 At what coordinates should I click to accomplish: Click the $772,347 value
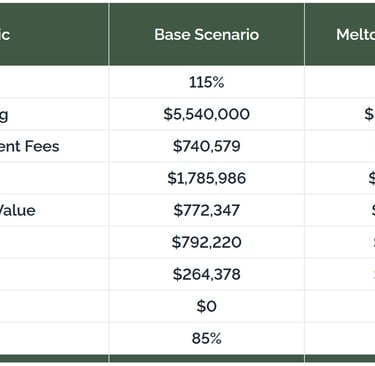tap(207, 210)
